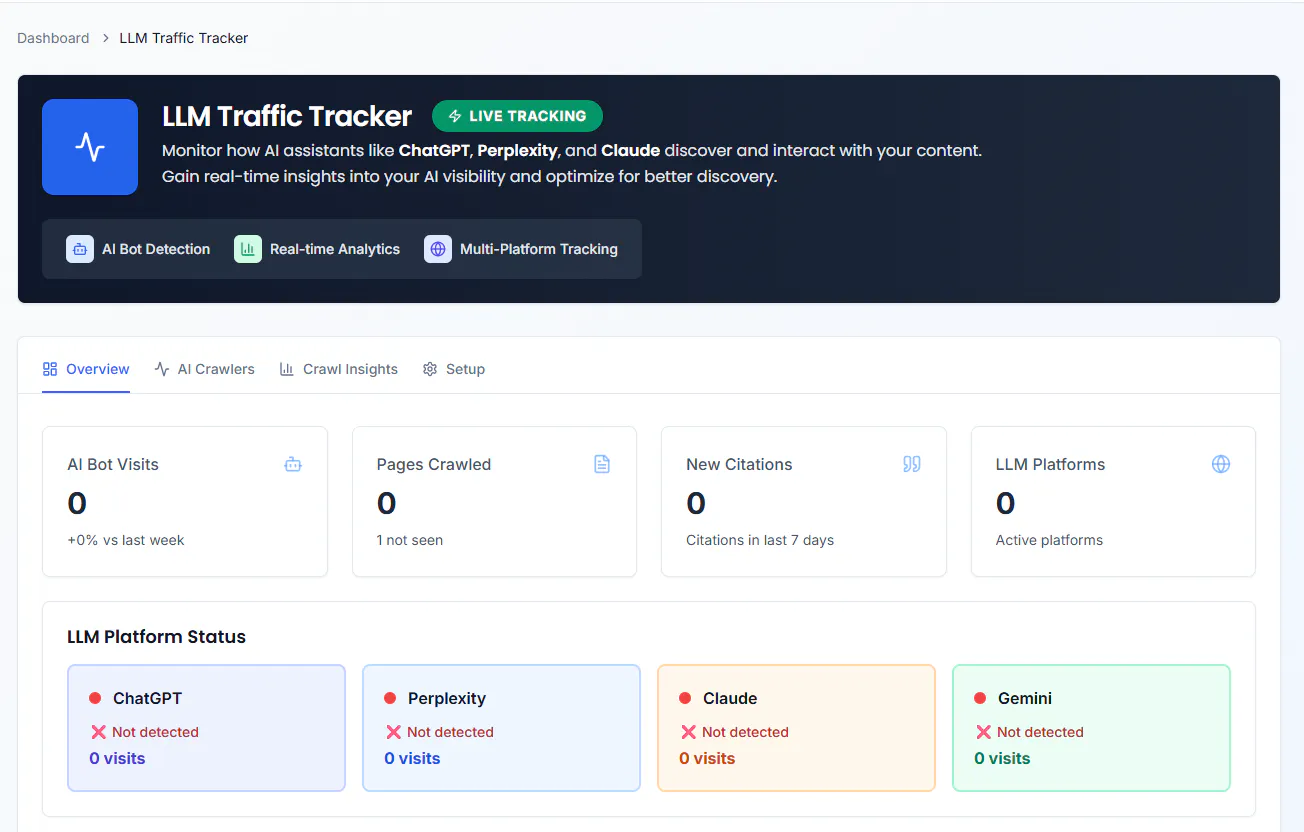Click "Citations in last 7 days" text

760,540
